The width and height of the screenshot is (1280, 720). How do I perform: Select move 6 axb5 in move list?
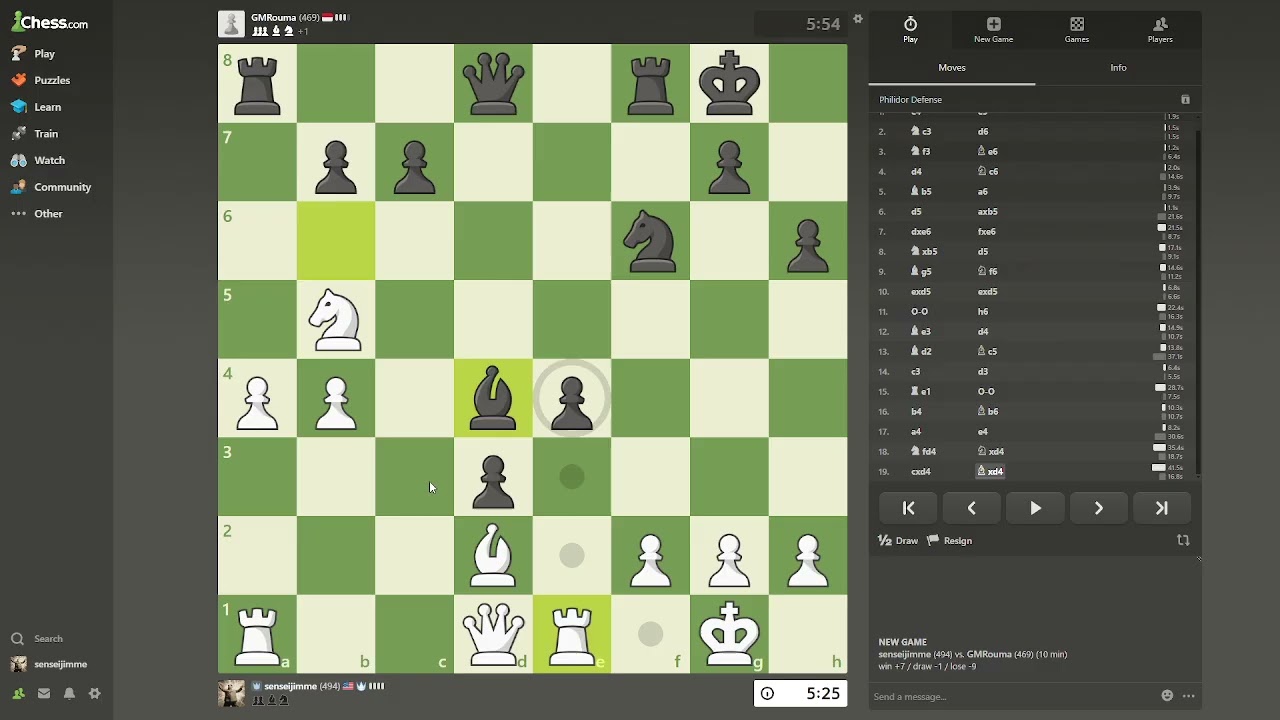[x=987, y=211]
